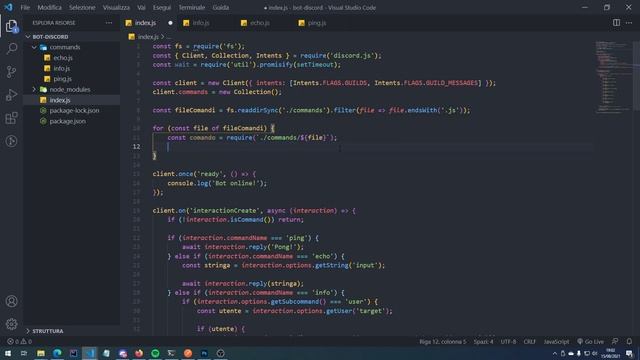Open Microsoft Edge from the taskbar
This screenshot has height=360, width=640.
click(57, 353)
